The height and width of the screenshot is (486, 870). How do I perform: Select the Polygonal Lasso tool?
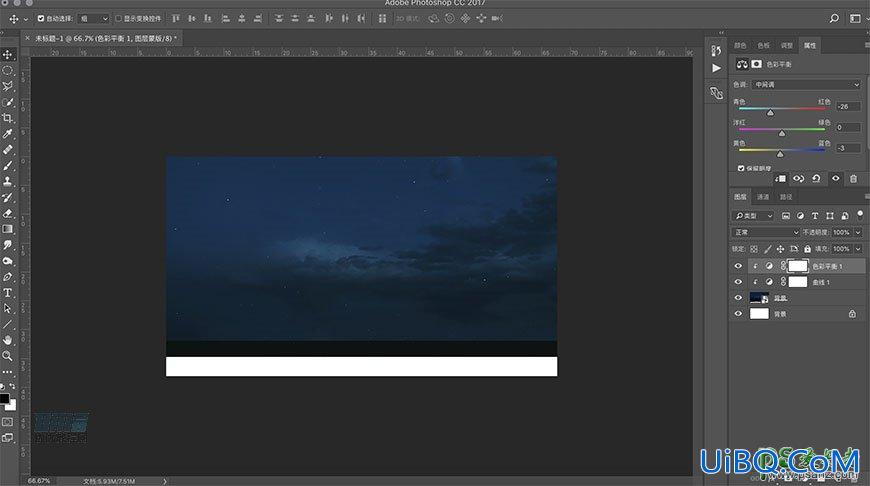tap(8, 86)
